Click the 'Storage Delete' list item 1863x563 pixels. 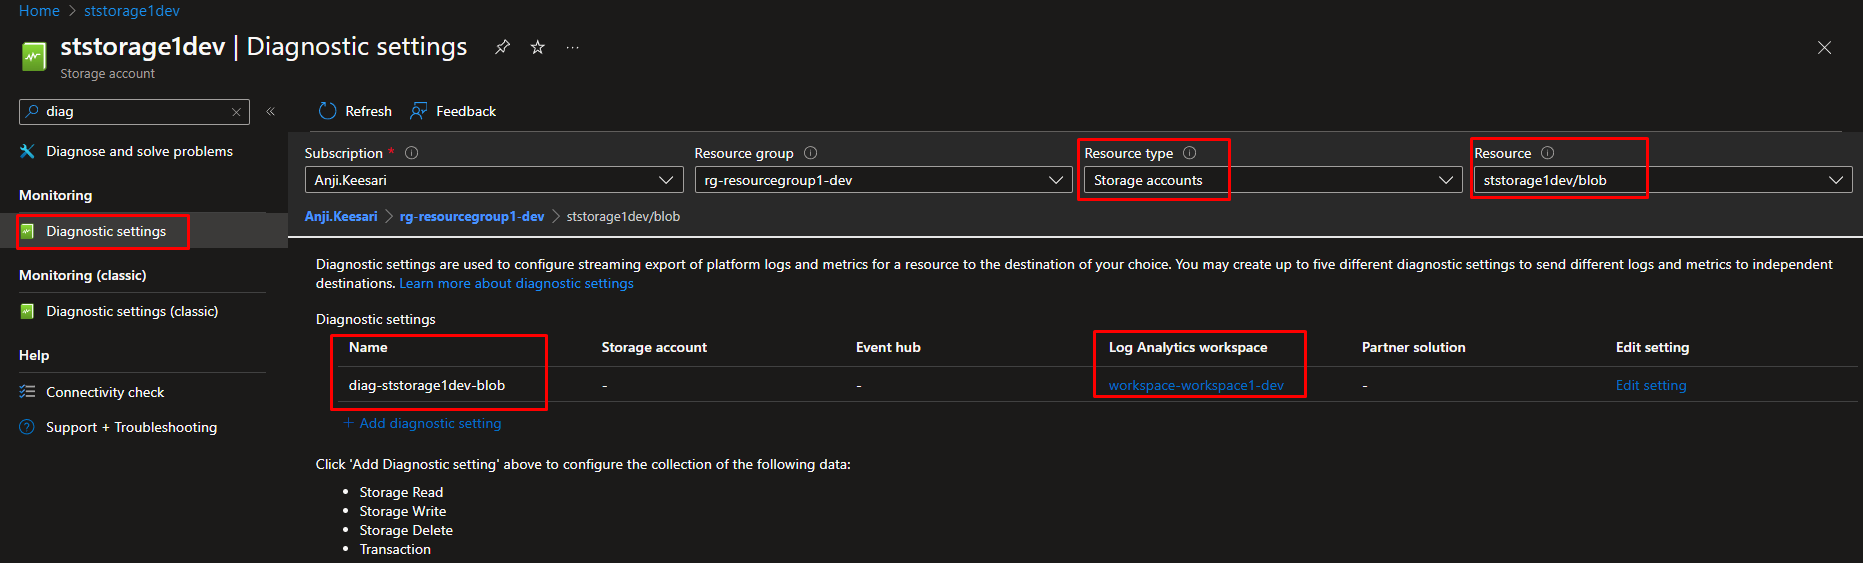tap(406, 530)
